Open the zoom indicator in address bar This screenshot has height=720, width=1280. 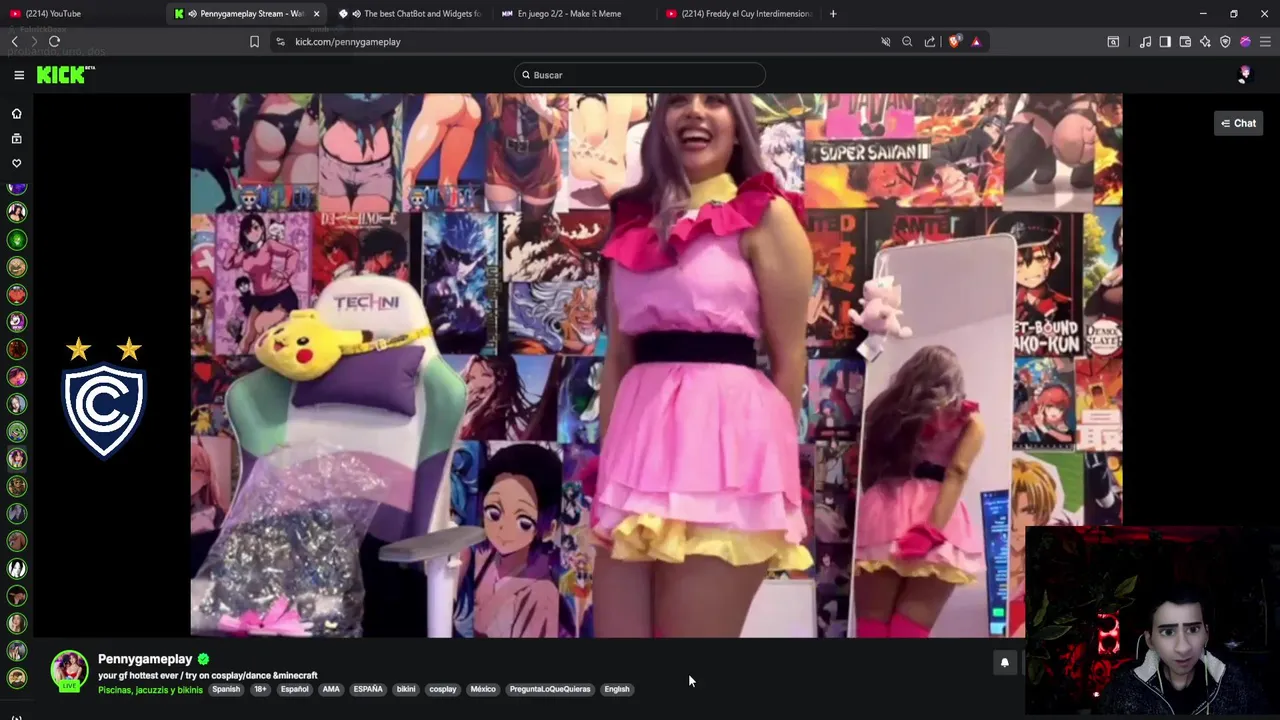[907, 42]
